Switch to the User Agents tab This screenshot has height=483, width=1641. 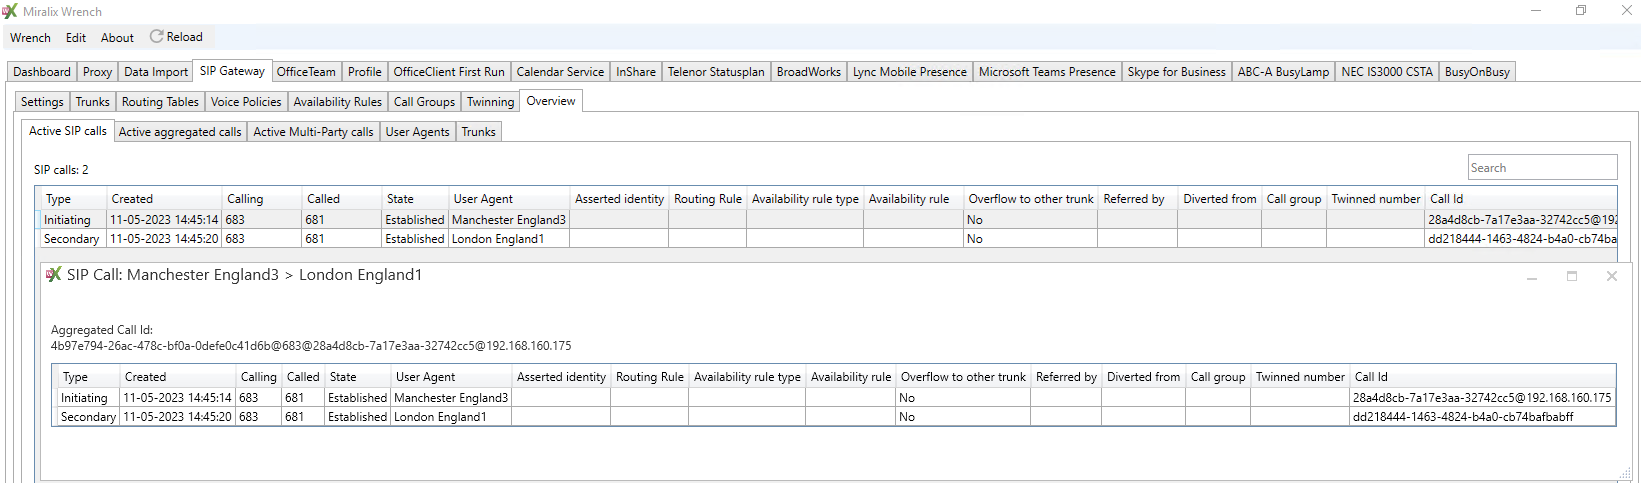click(417, 132)
